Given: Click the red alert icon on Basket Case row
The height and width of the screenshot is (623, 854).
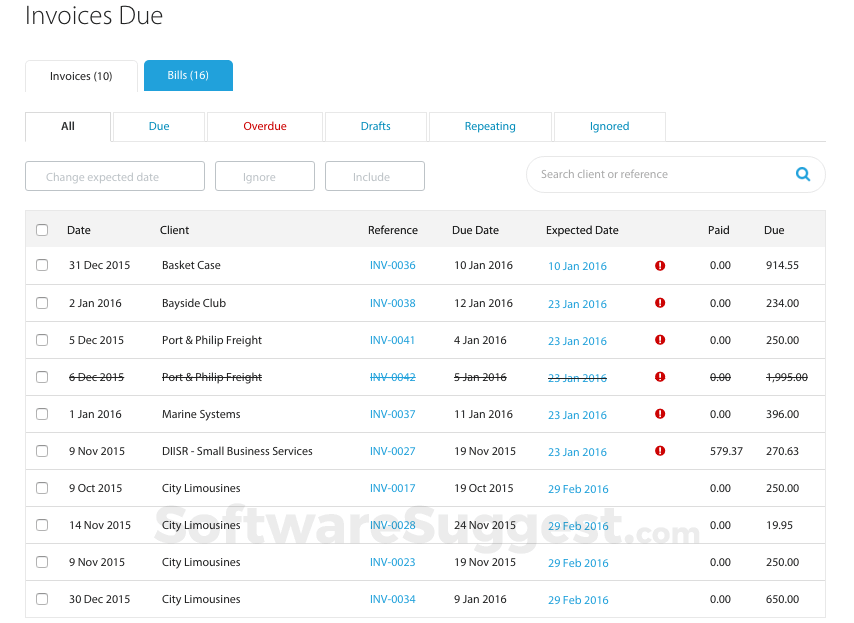Looking at the screenshot, I should click(660, 265).
